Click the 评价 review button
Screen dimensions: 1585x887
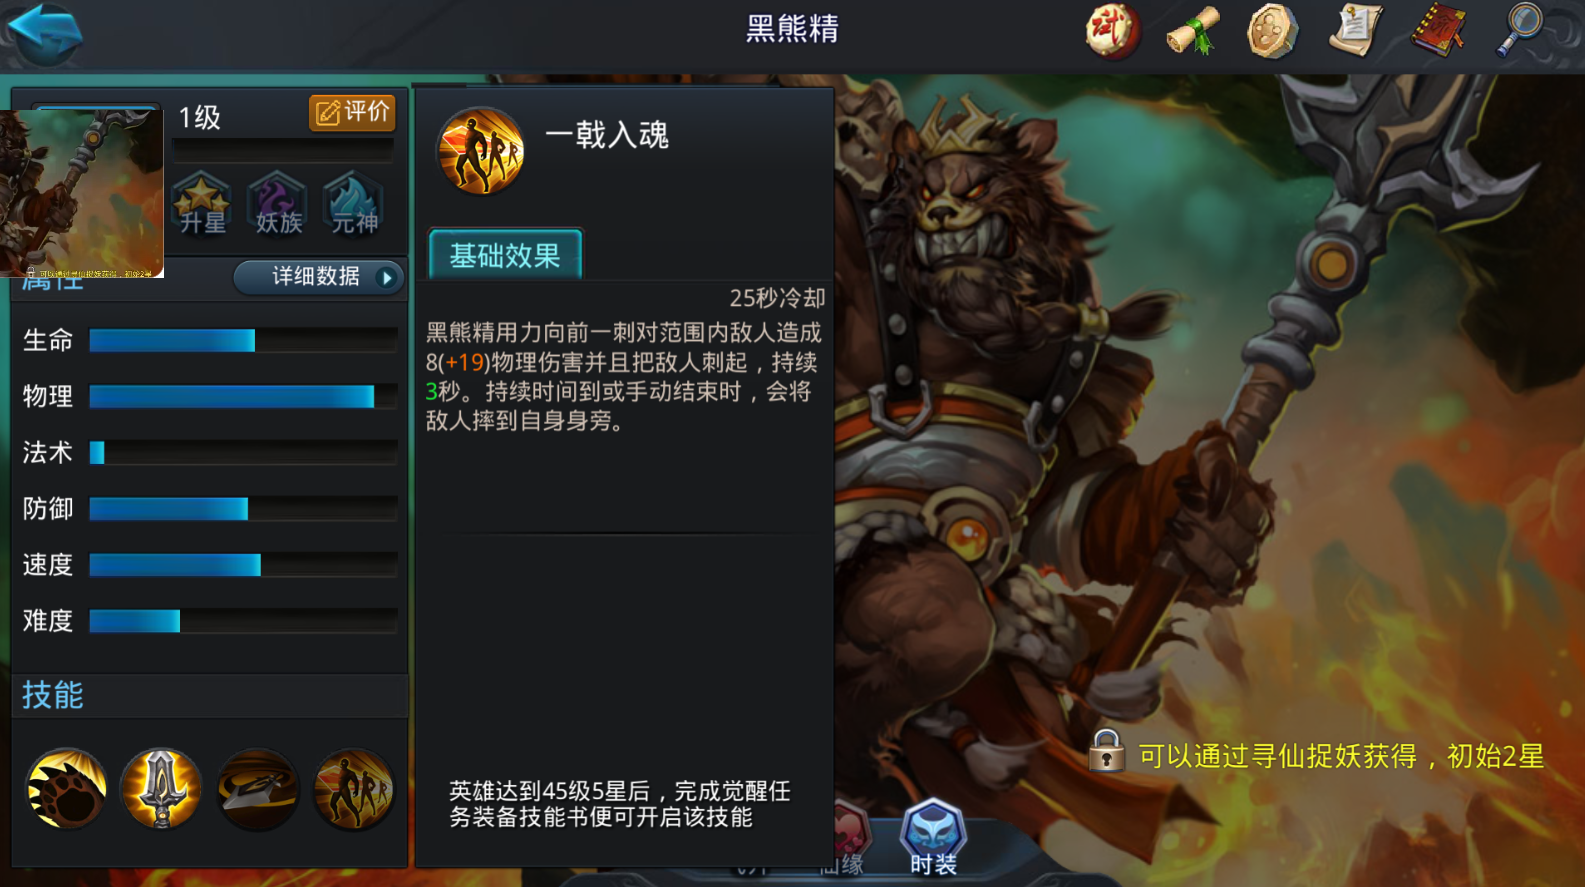[x=352, y=113]
